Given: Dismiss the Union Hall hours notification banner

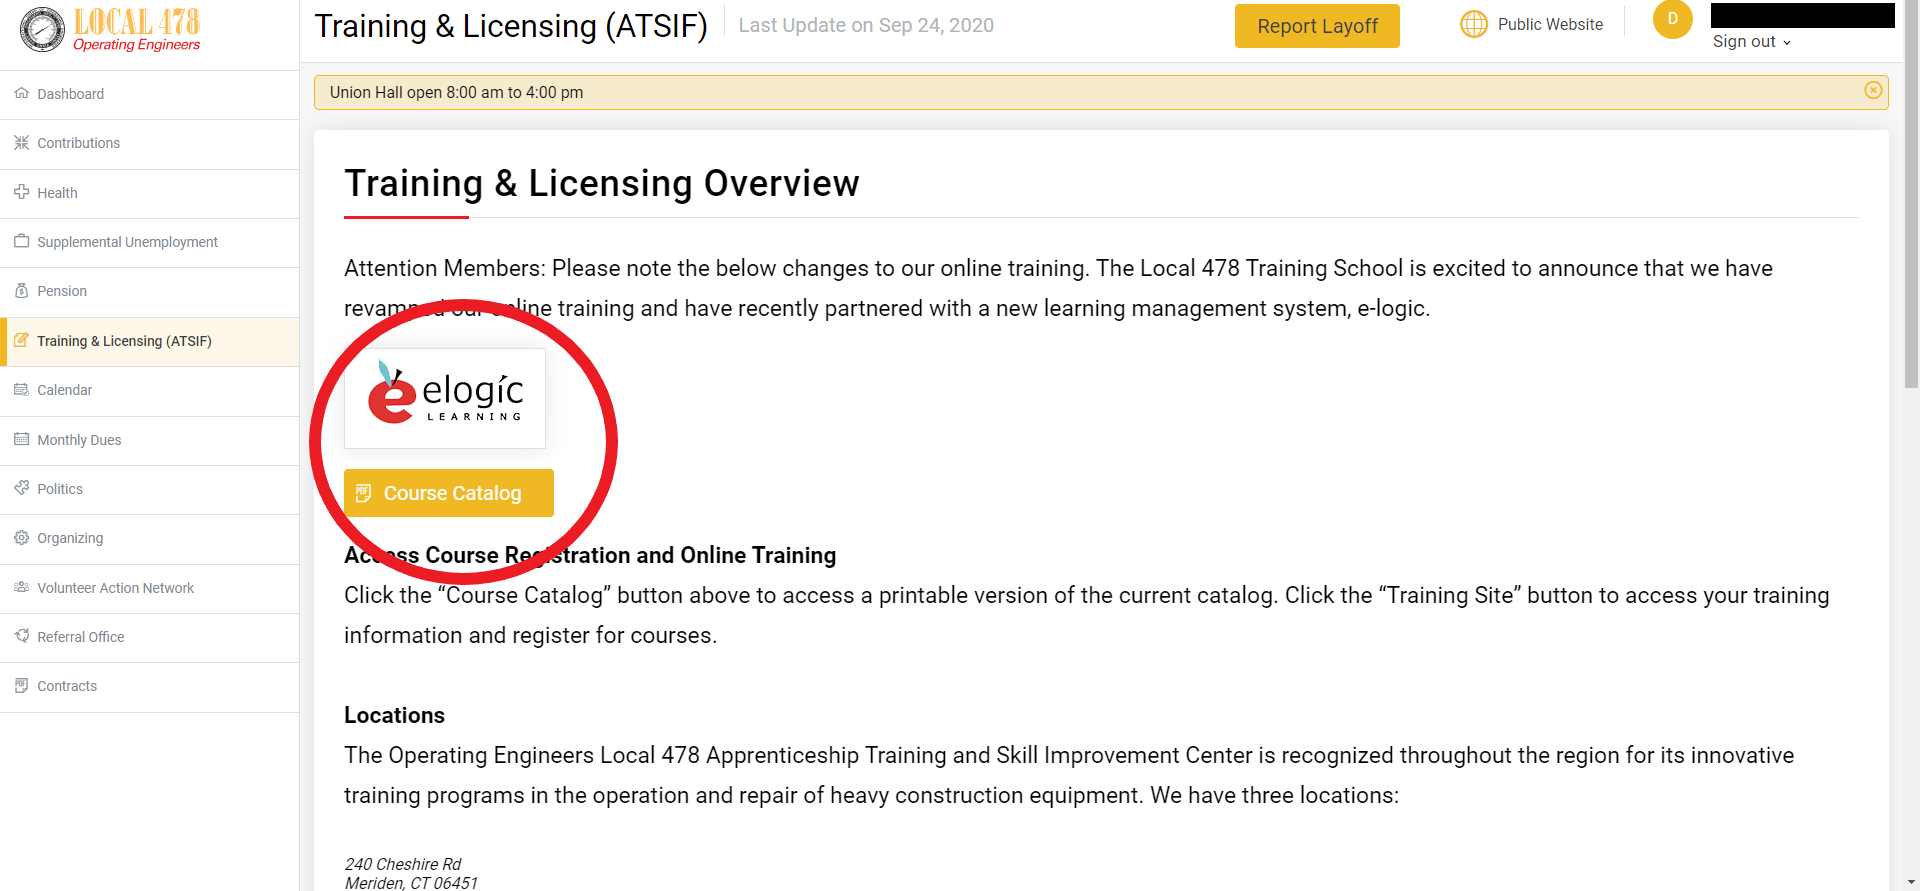Looking at the screenshot, I should click(x=1873, y=91).
